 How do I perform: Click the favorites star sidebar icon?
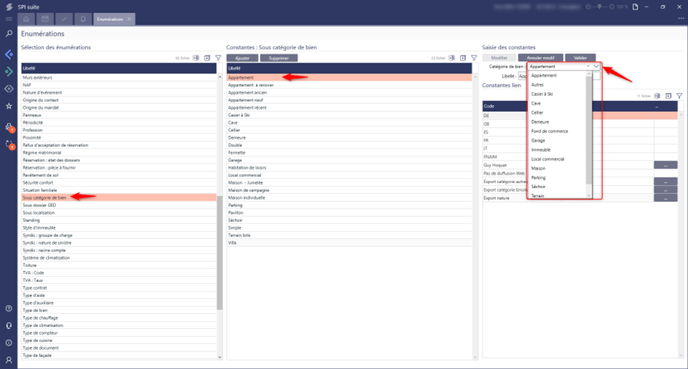point(9,106)
